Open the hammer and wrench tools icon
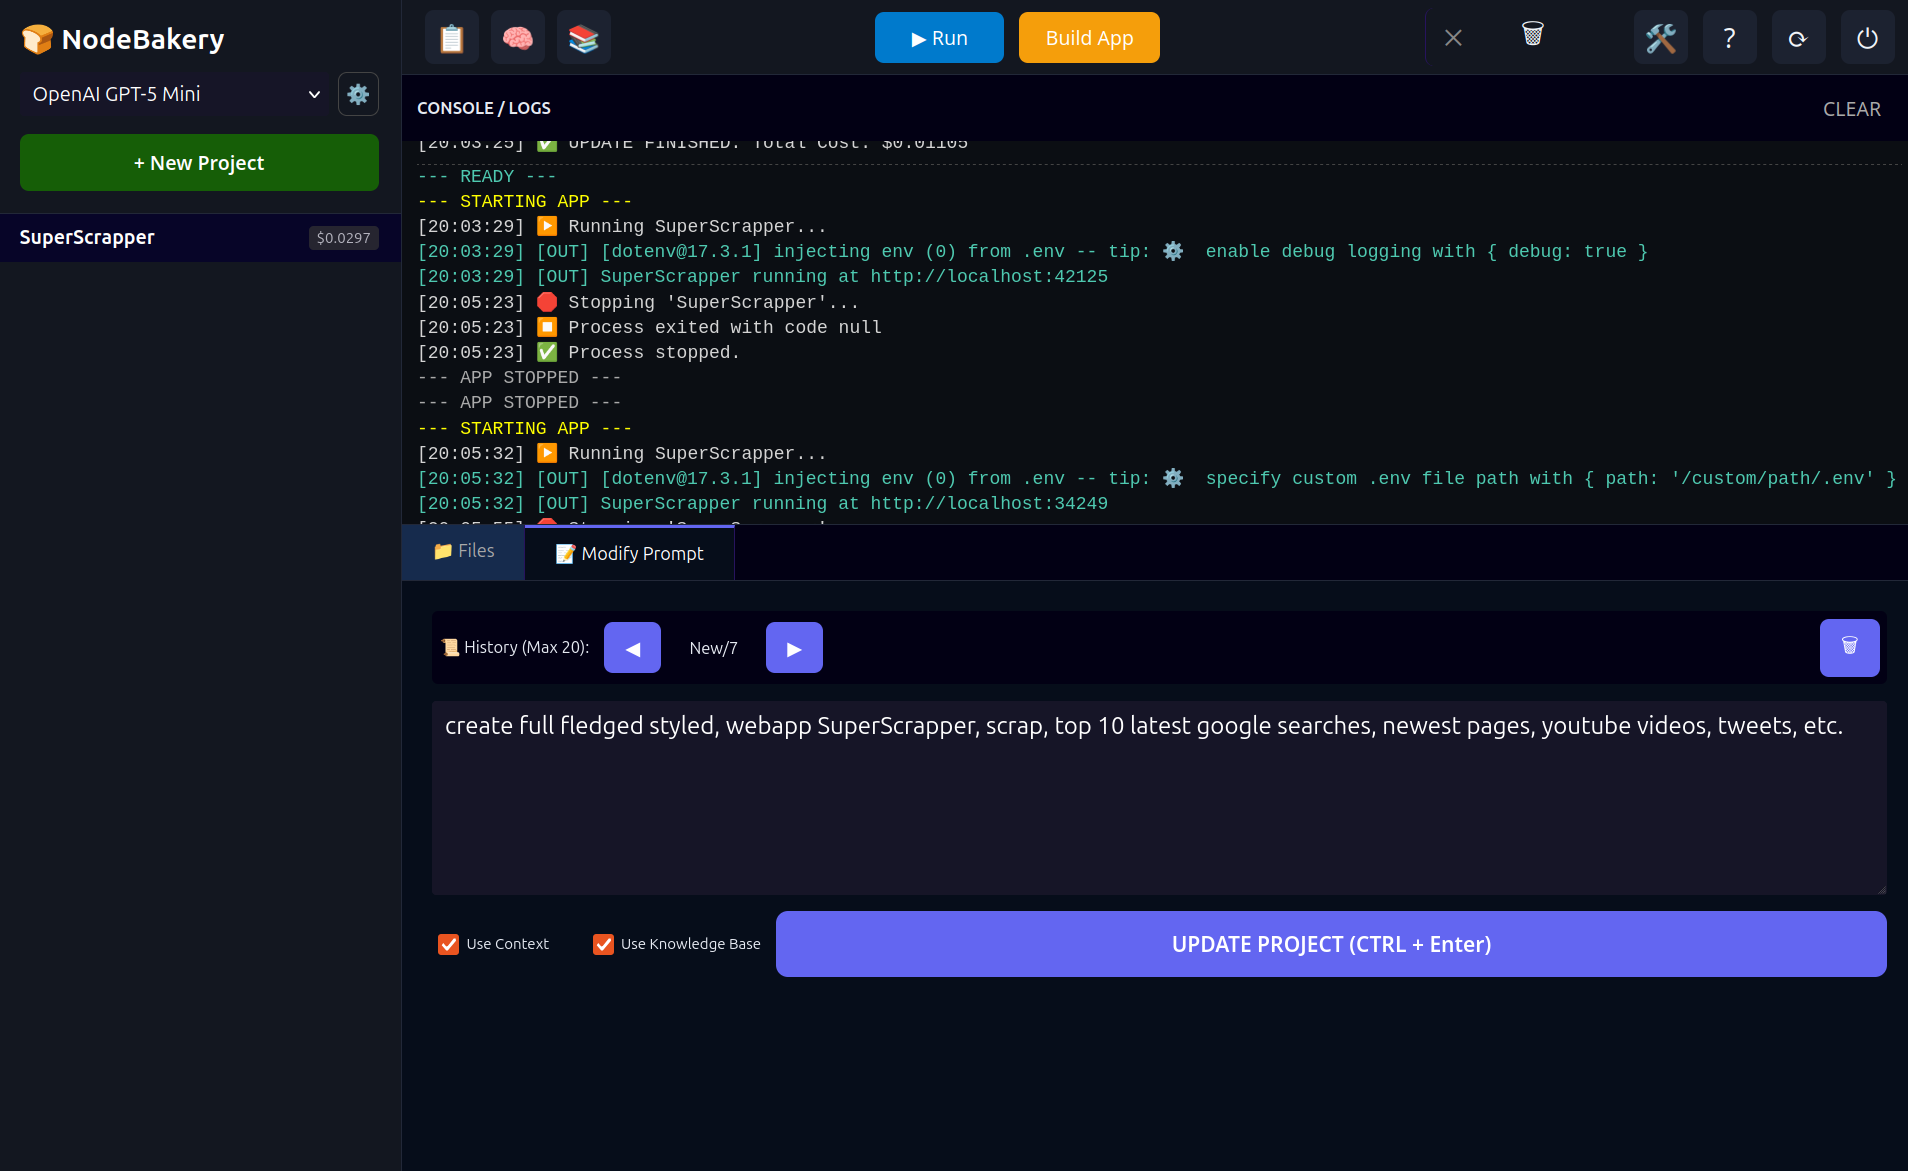Image resolution: width=1908 pixels, height=1171 pixels. pos(1660,38)
